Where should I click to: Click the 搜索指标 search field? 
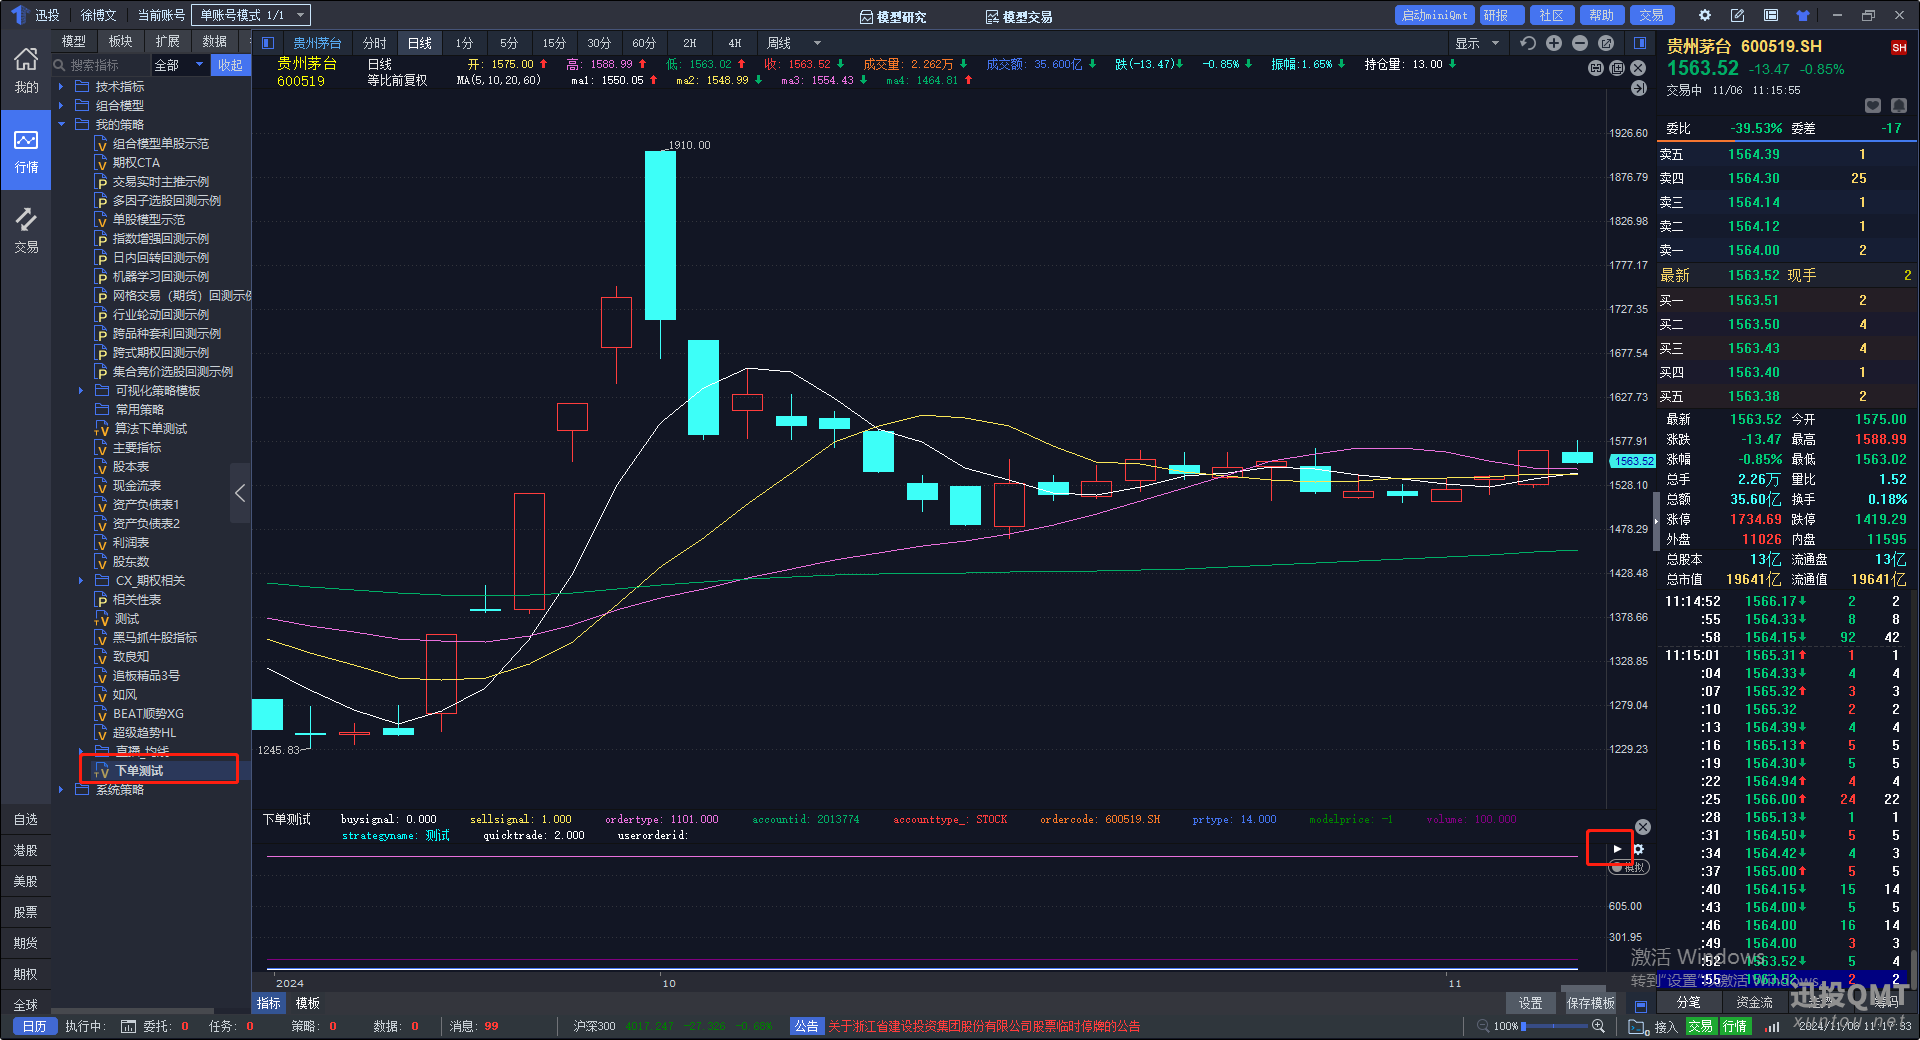100,65
